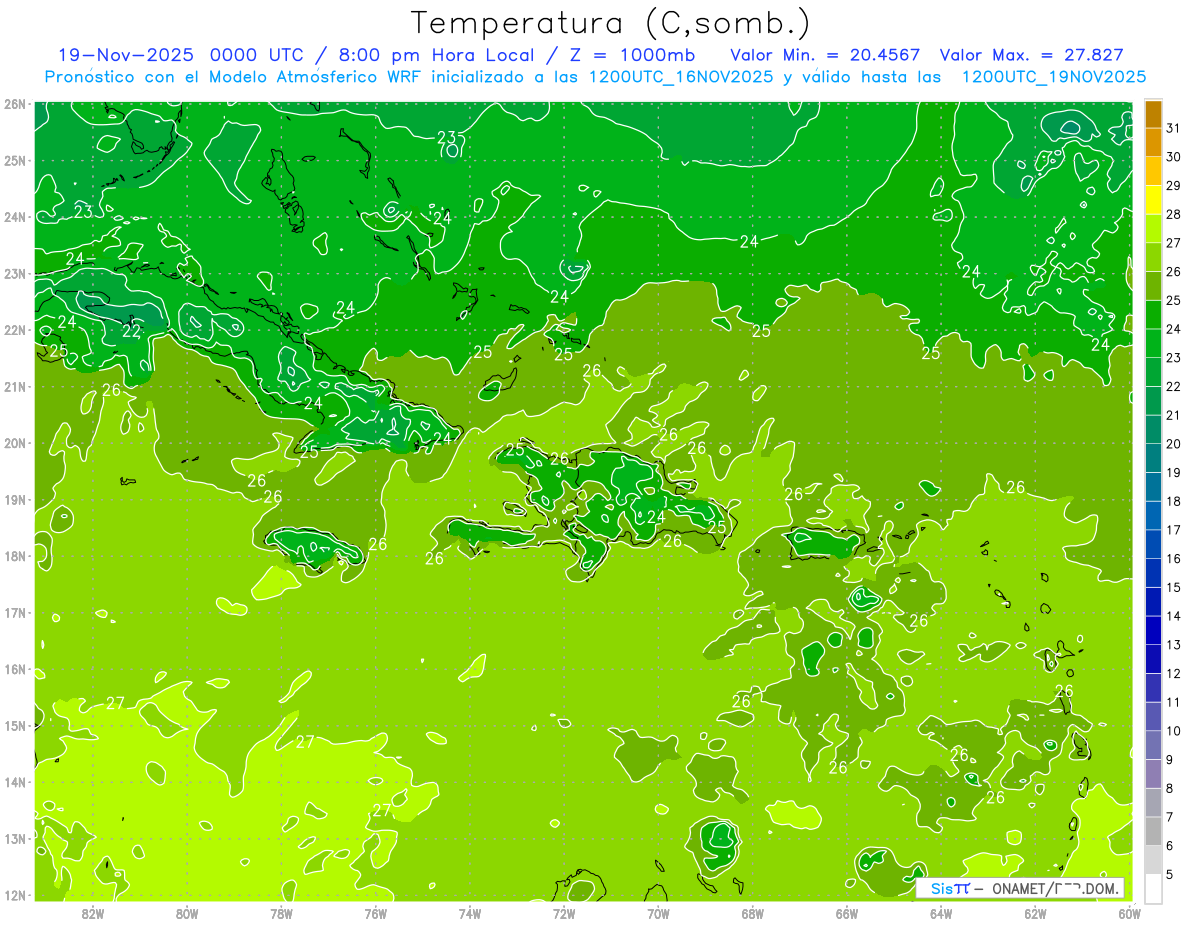Pick the orange legend swatch between 30 and 31
1200x927 pixels.
[x=1153, y=142]
